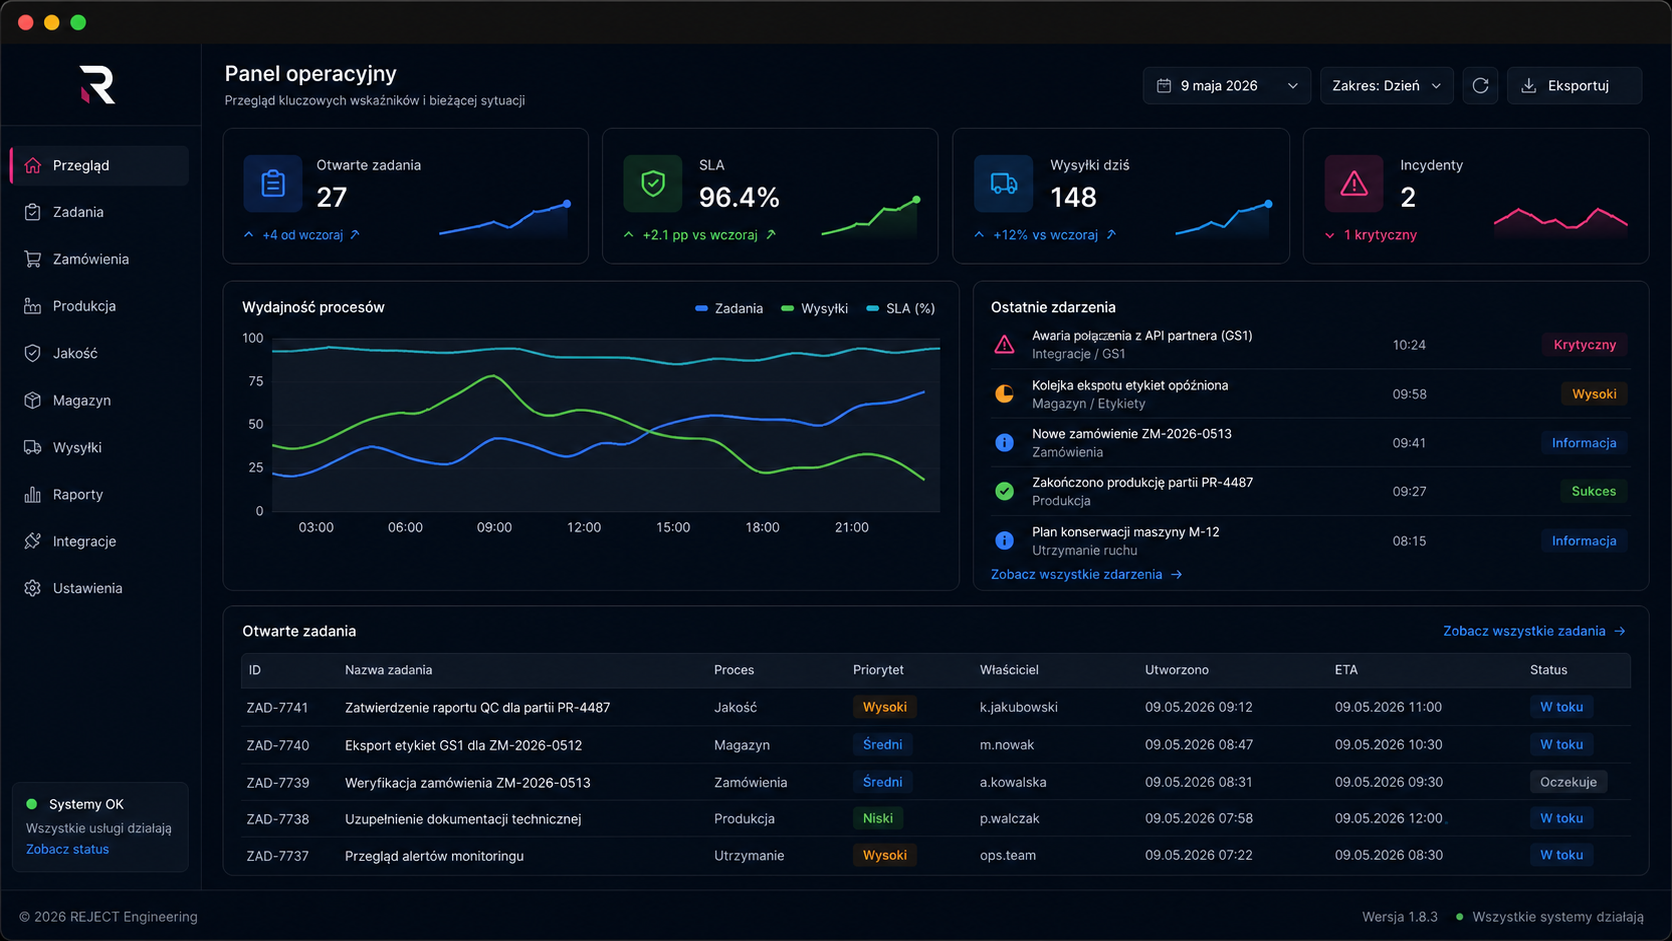Image resolution: width=1672 pixels, height=941 pixels.
Task: Click the +12% vs wczoraj link
Action: click(1045, 235)
